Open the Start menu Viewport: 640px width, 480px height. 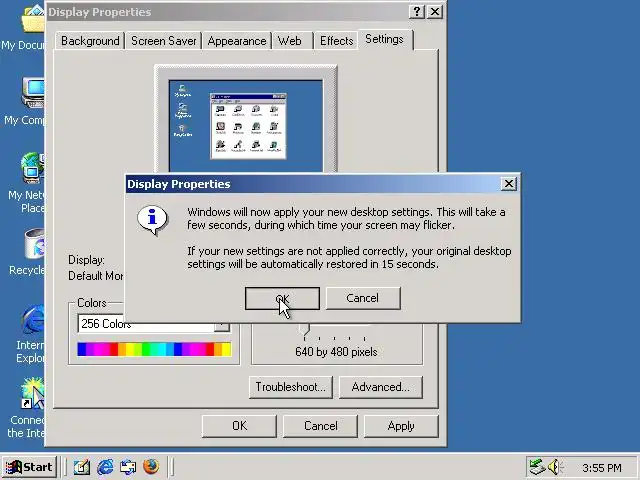pos(29,467)
